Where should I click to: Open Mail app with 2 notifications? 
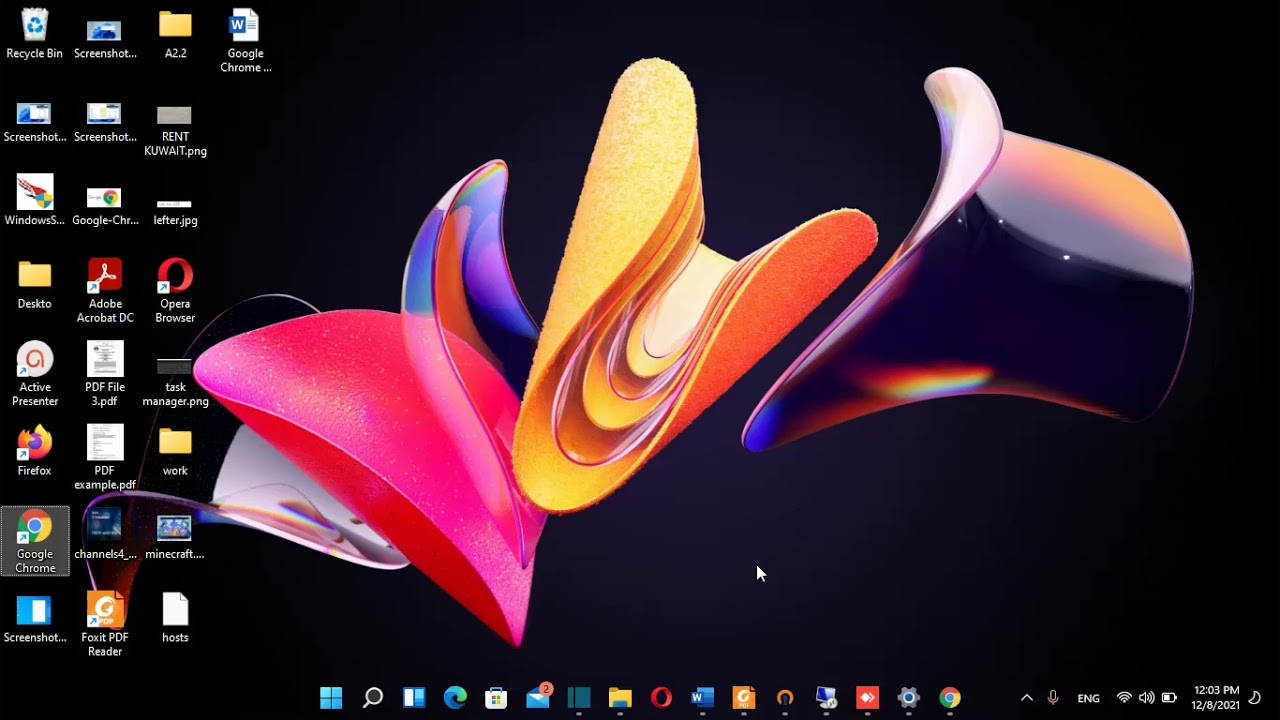click(538, 697)
